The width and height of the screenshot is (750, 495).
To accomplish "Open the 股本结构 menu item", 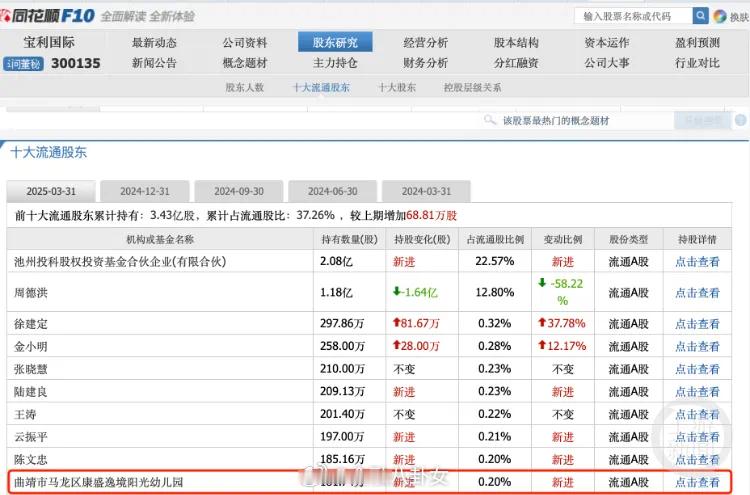I will point(516,43).
